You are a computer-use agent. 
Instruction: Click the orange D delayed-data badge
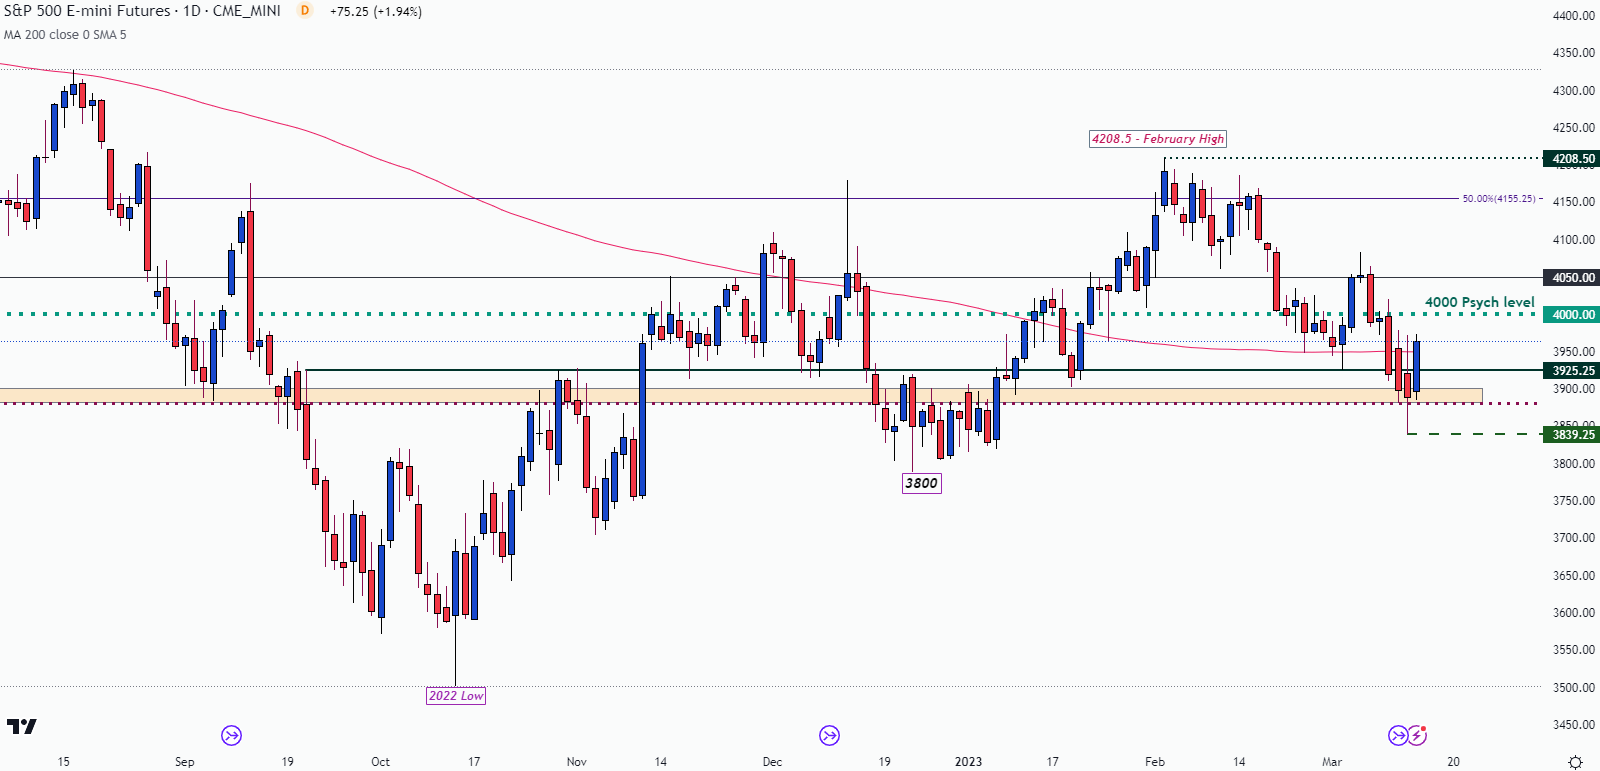(x=305, y=11)
